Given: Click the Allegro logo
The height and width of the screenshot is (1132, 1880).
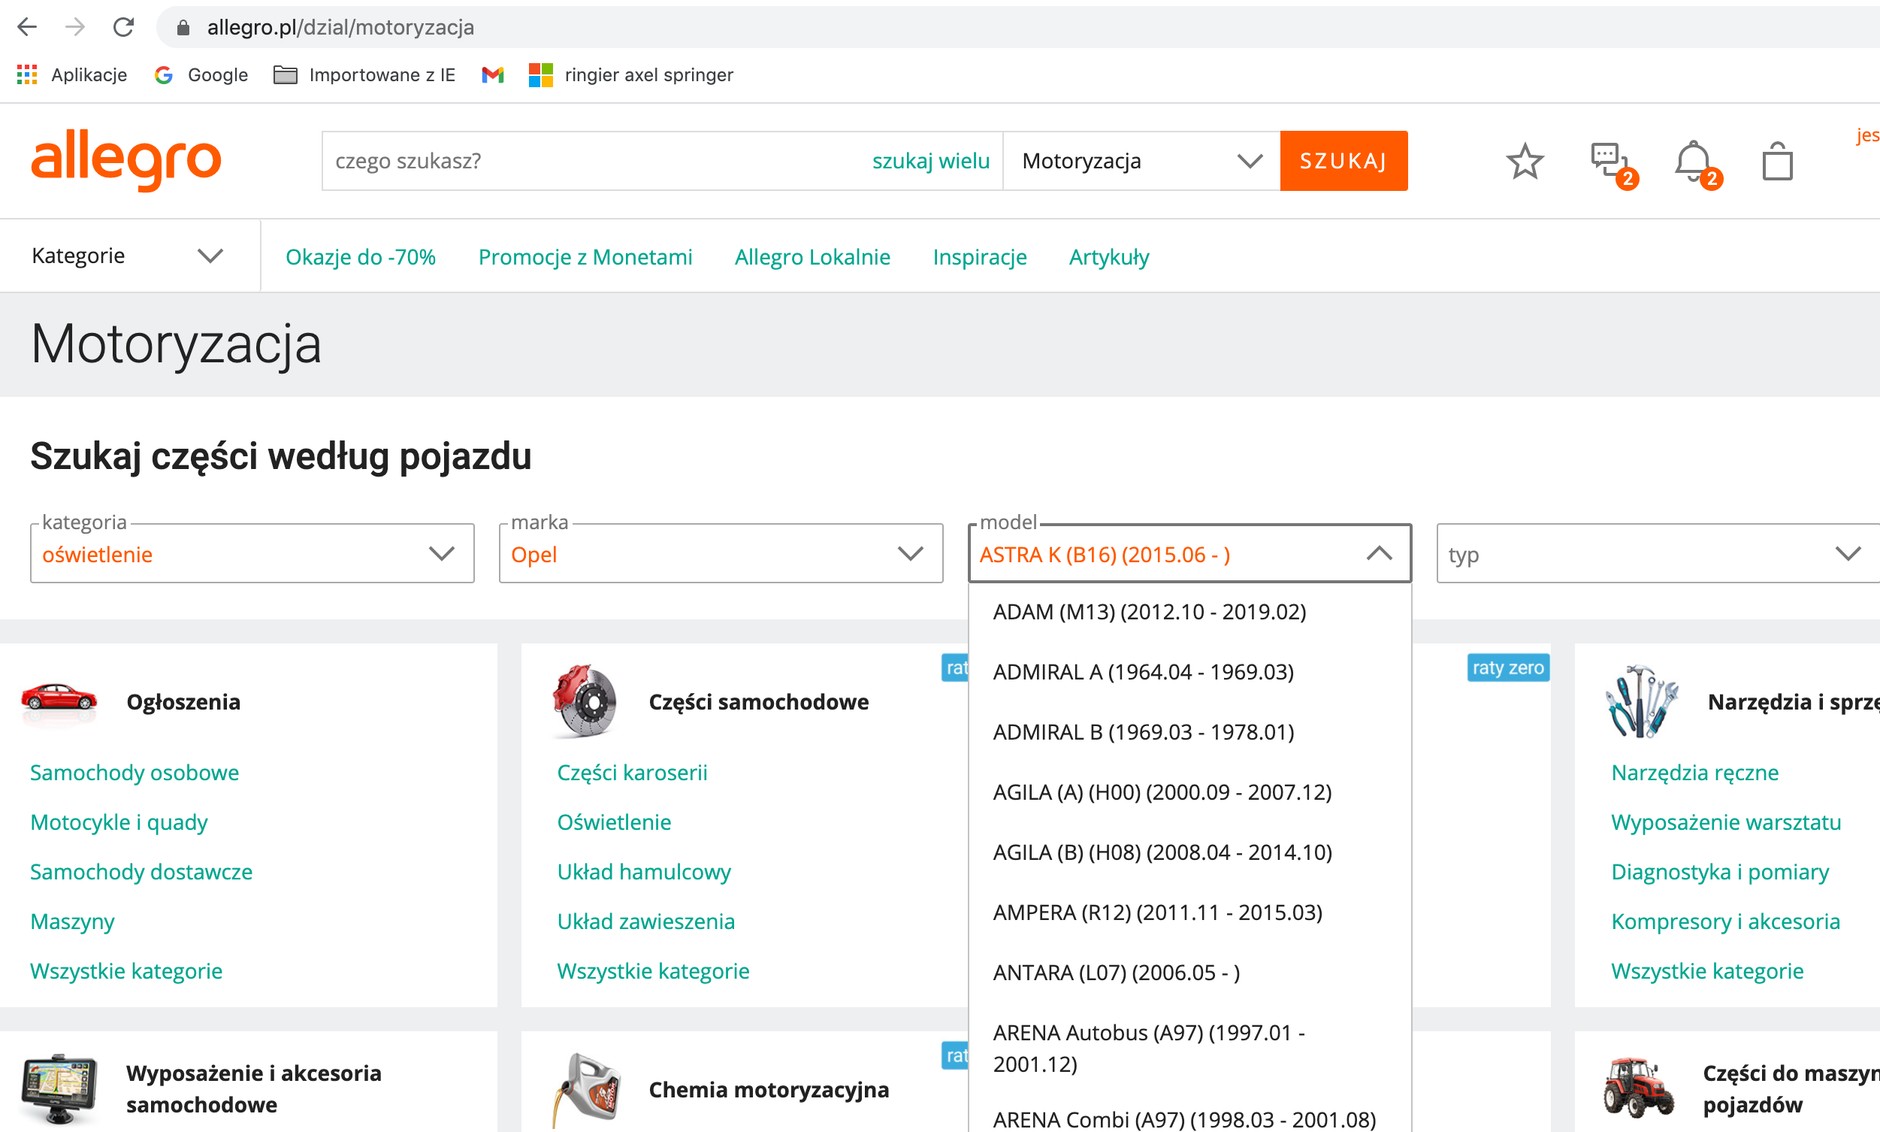Looking at the screenshot, I should click(x=126, y=160).
